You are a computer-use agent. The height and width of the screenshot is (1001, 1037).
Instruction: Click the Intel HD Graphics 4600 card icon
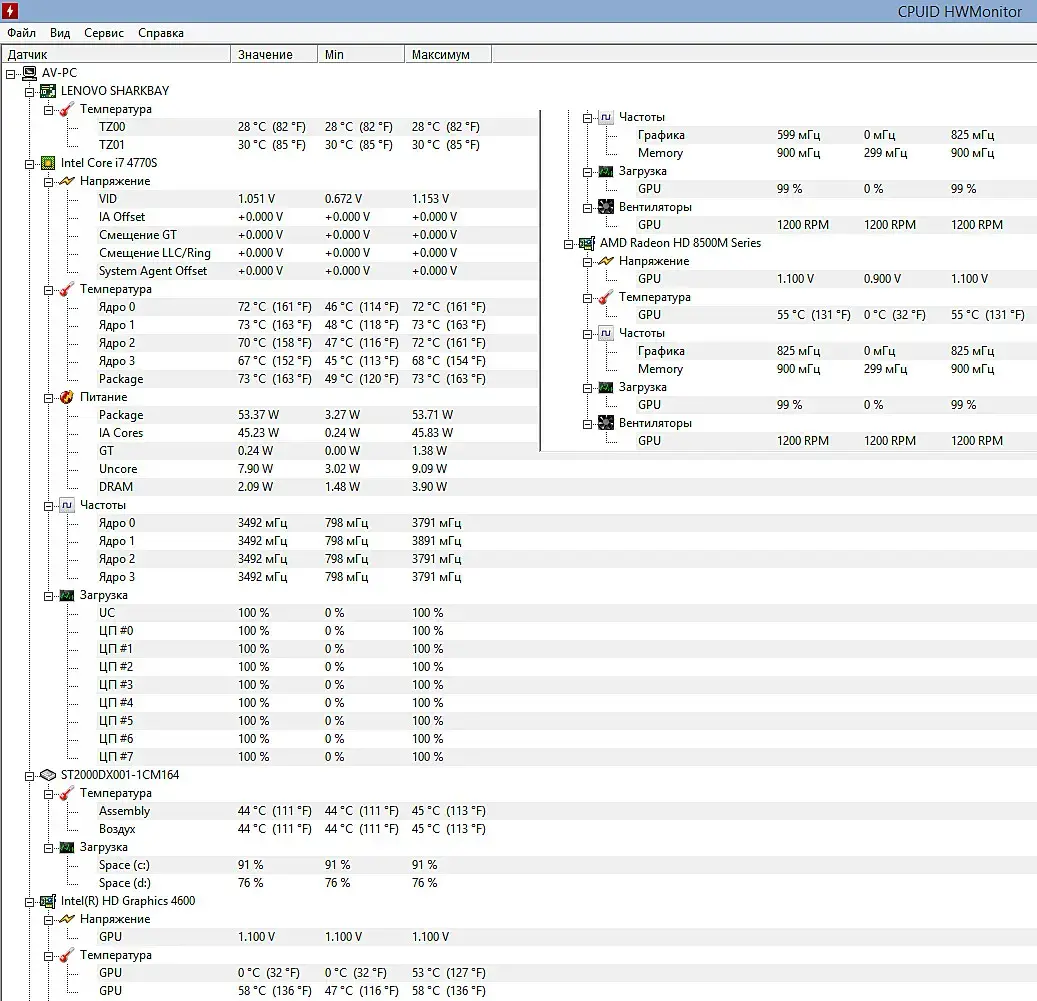pyautogui.click(x=48, y=901)
